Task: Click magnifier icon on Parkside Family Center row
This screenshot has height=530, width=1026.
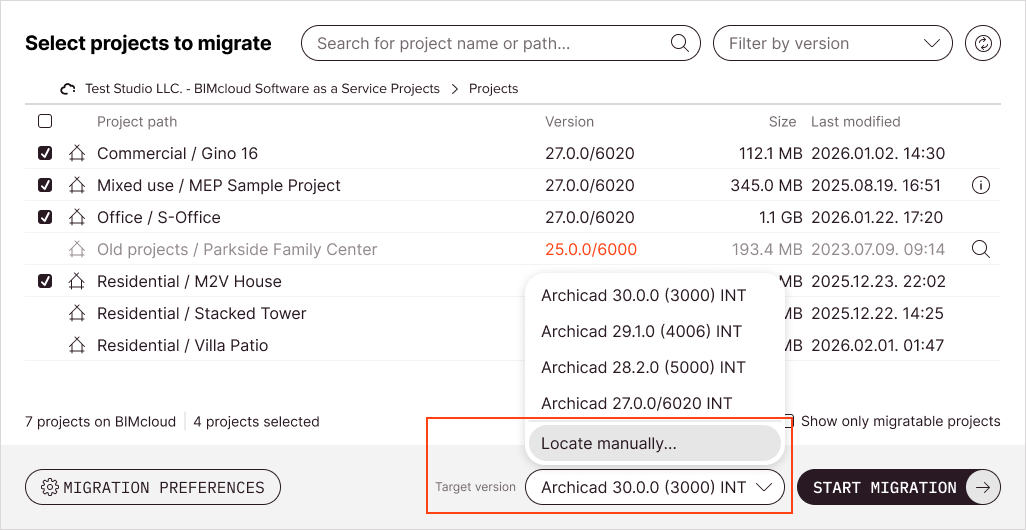Action: point(980,249)
